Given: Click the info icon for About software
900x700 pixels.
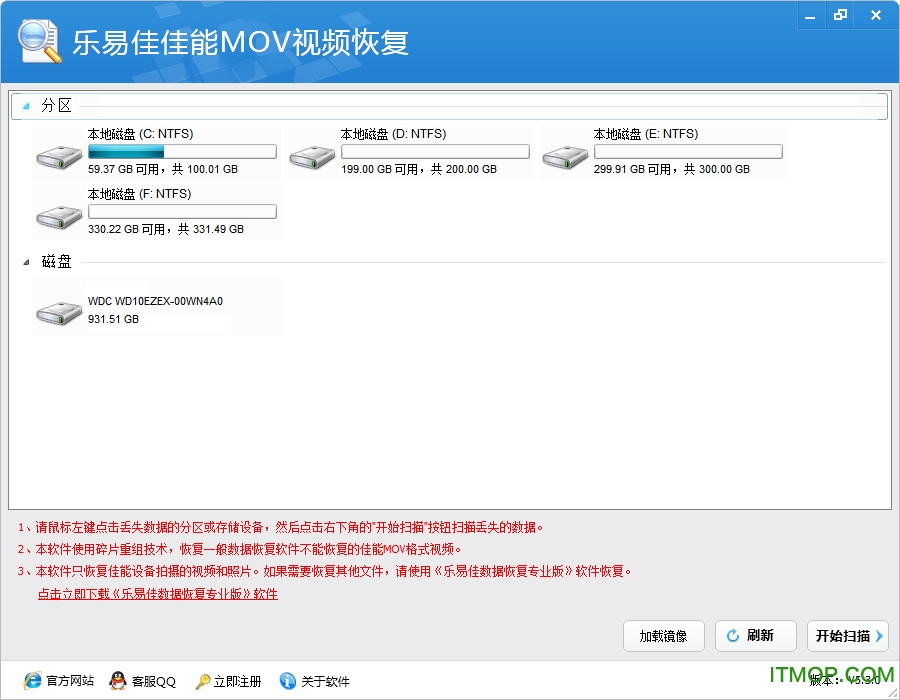Looking at the screenshot, I should [288, 680].
